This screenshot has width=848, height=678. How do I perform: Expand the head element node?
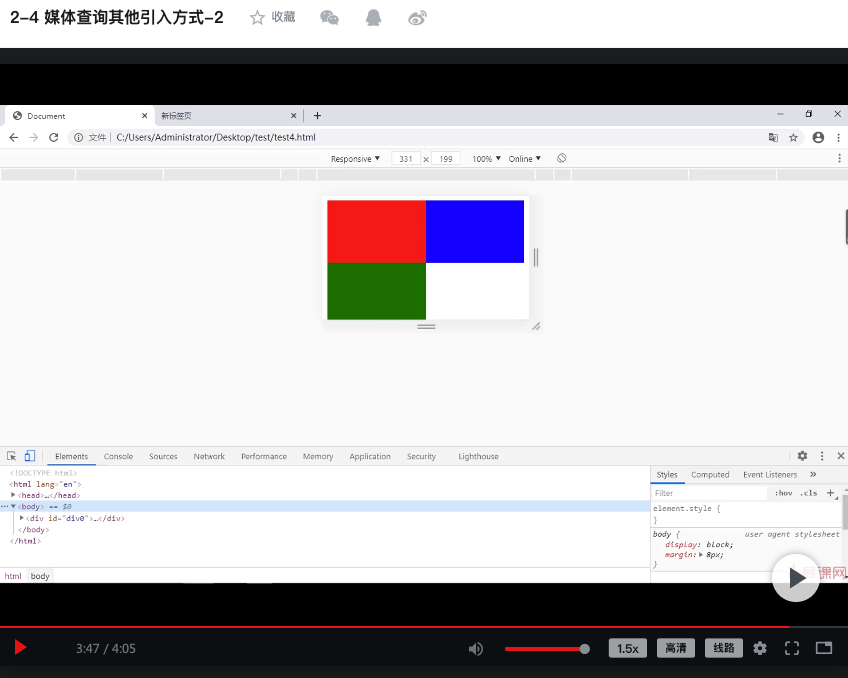click(x=13, y=495)
